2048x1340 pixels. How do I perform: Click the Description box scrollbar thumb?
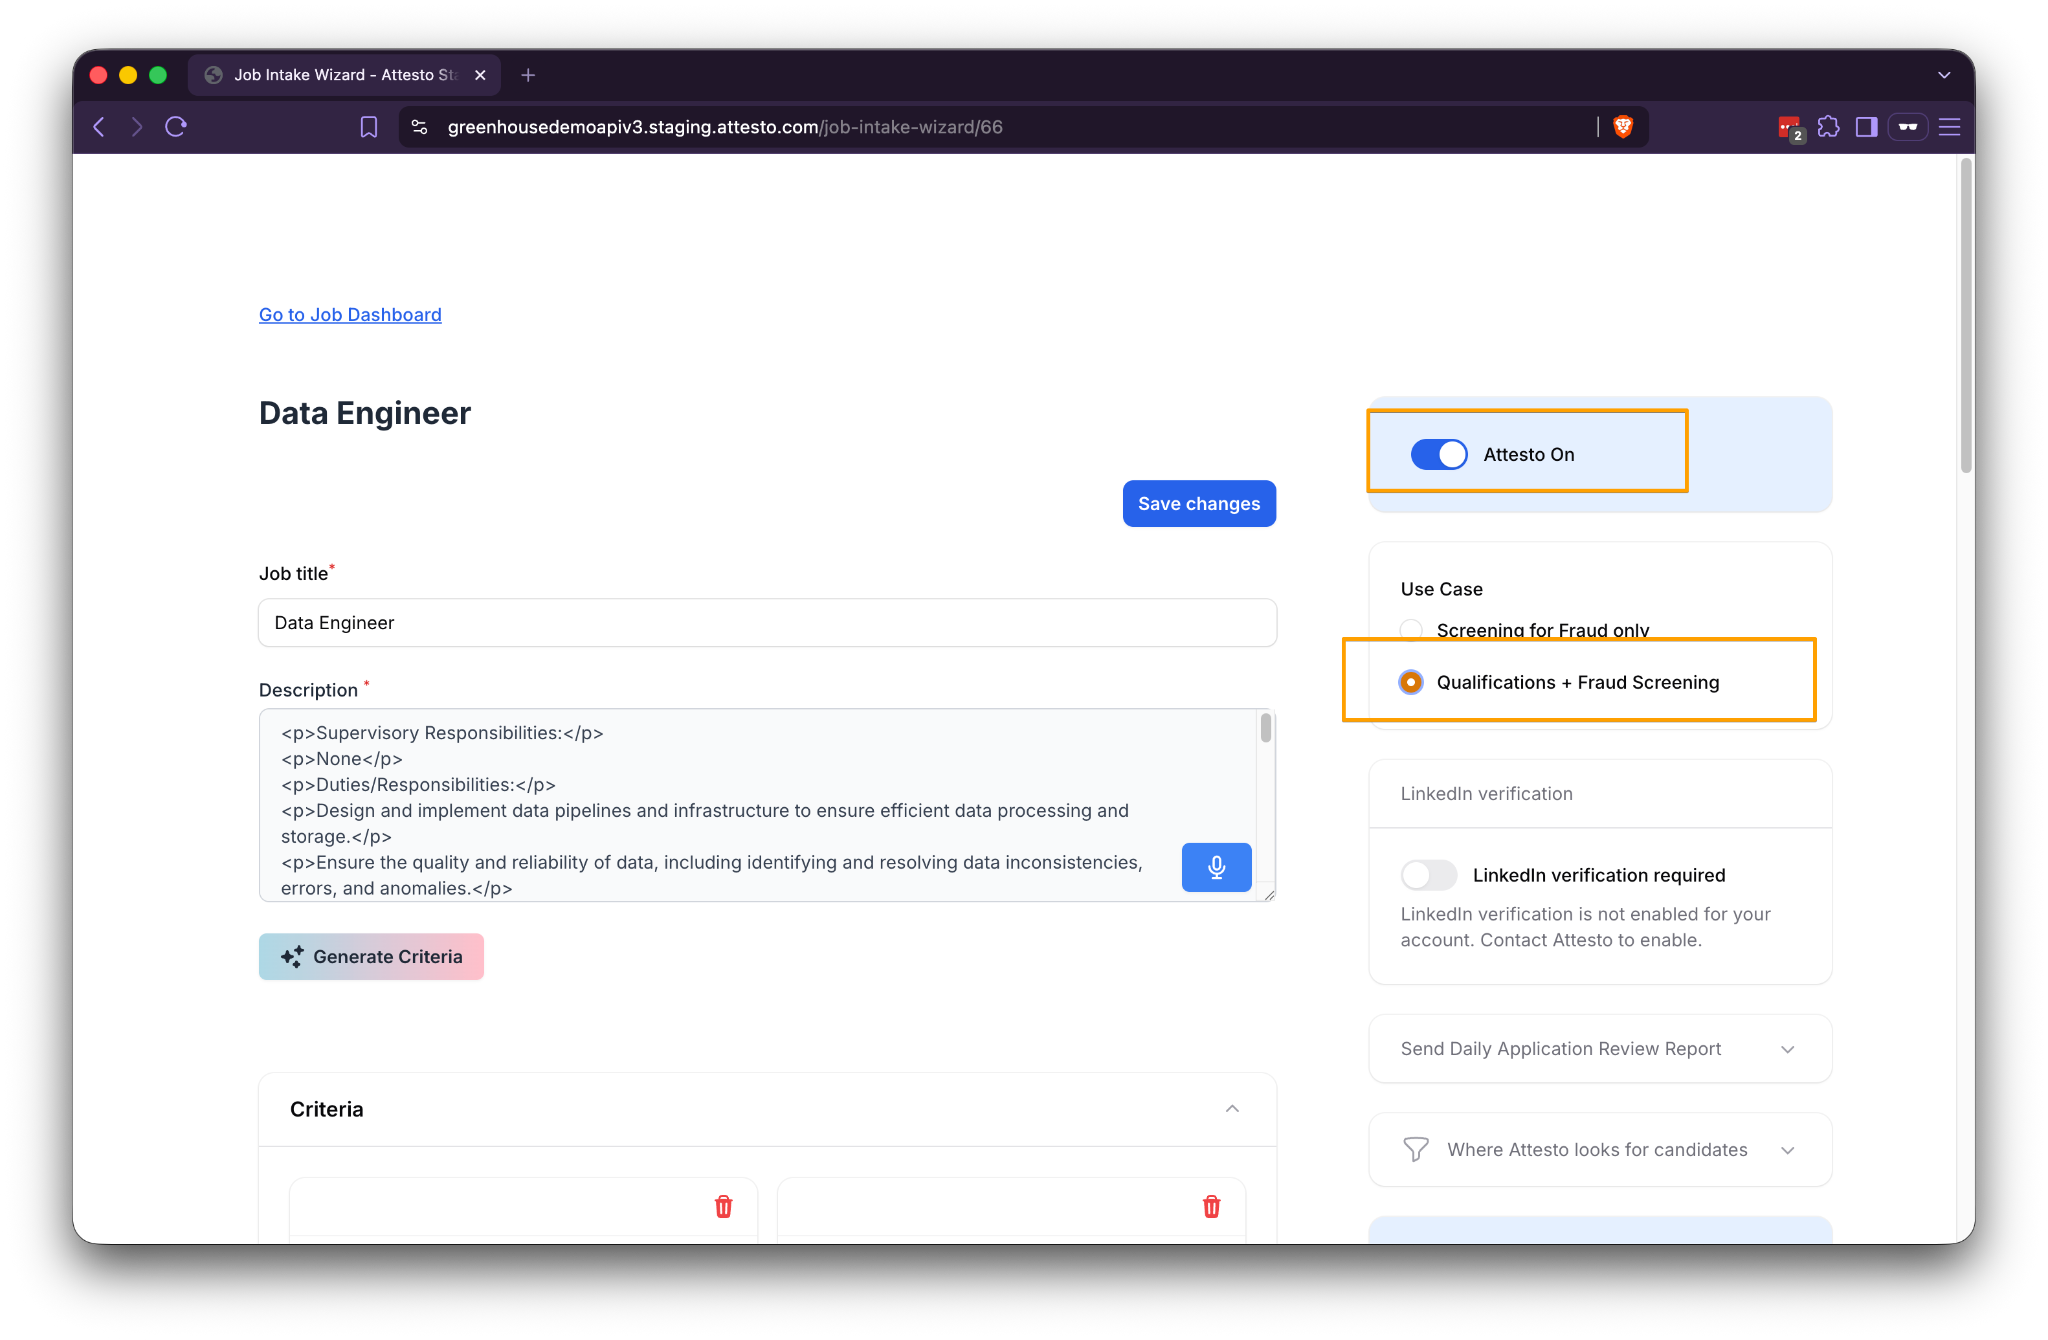point(1266,727)
